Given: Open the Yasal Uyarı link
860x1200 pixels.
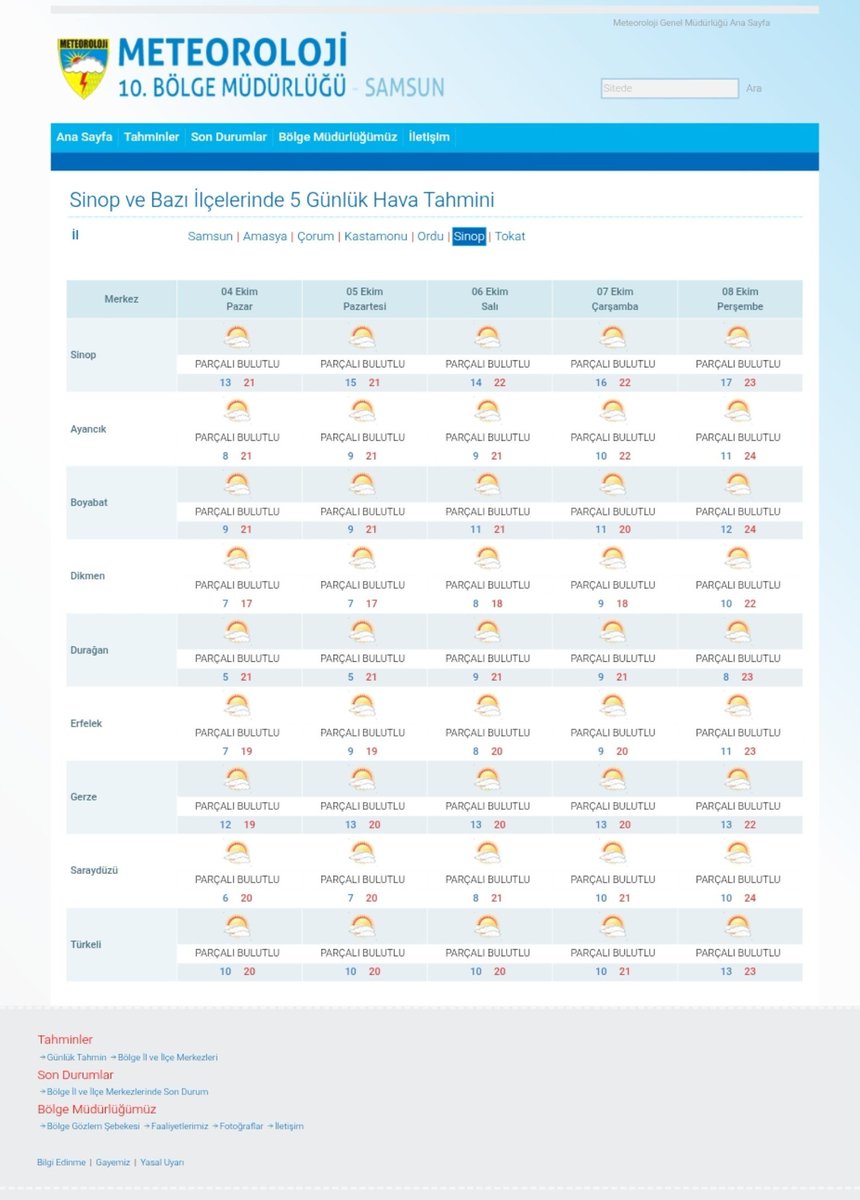Looking at the screenshot, I should click(x=162, y=1162).
